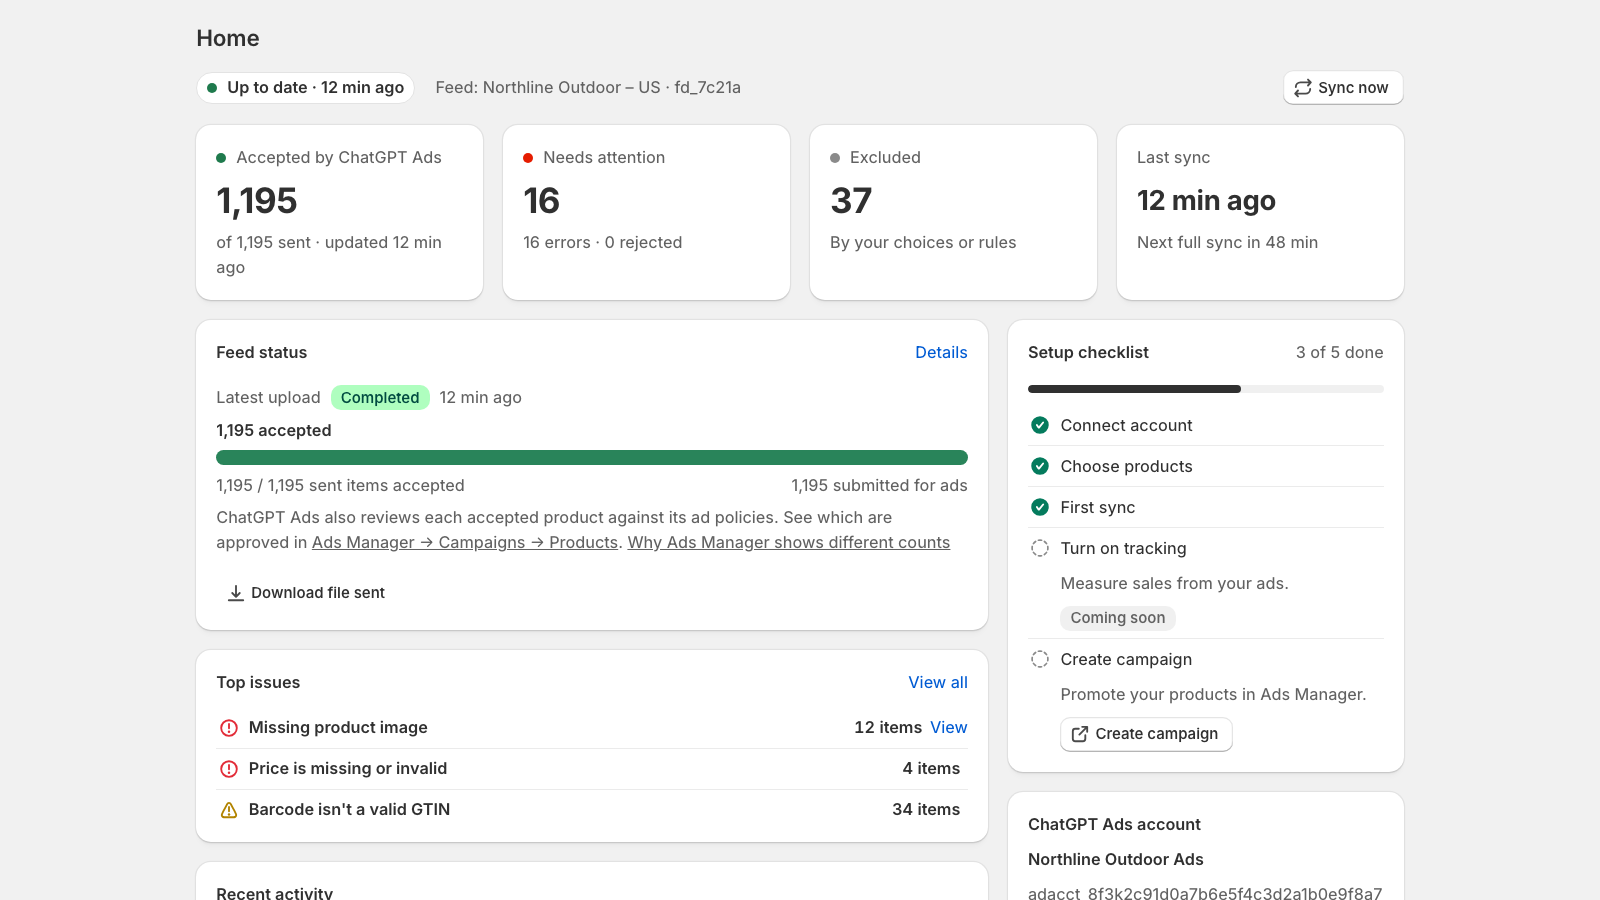Open Ads Manager → Campaigns → Products link

click(x=465, y=542)
